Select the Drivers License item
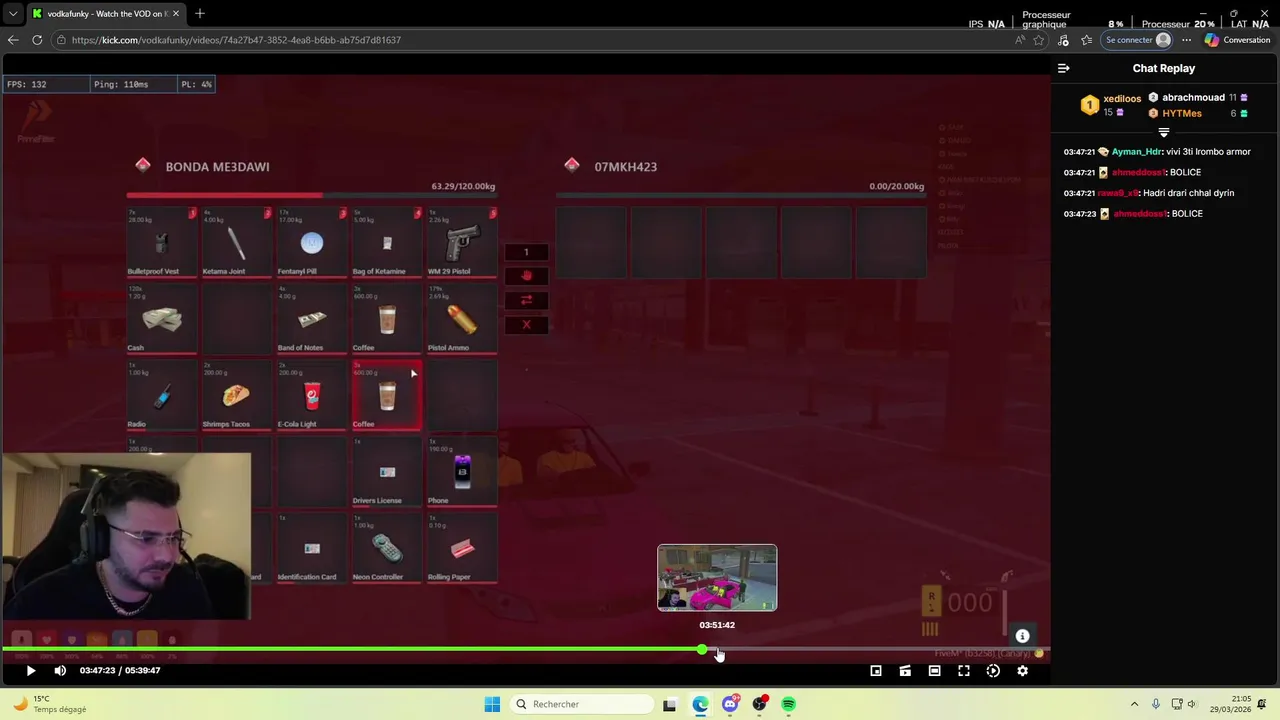The image size is (1280, 720). 387,471
